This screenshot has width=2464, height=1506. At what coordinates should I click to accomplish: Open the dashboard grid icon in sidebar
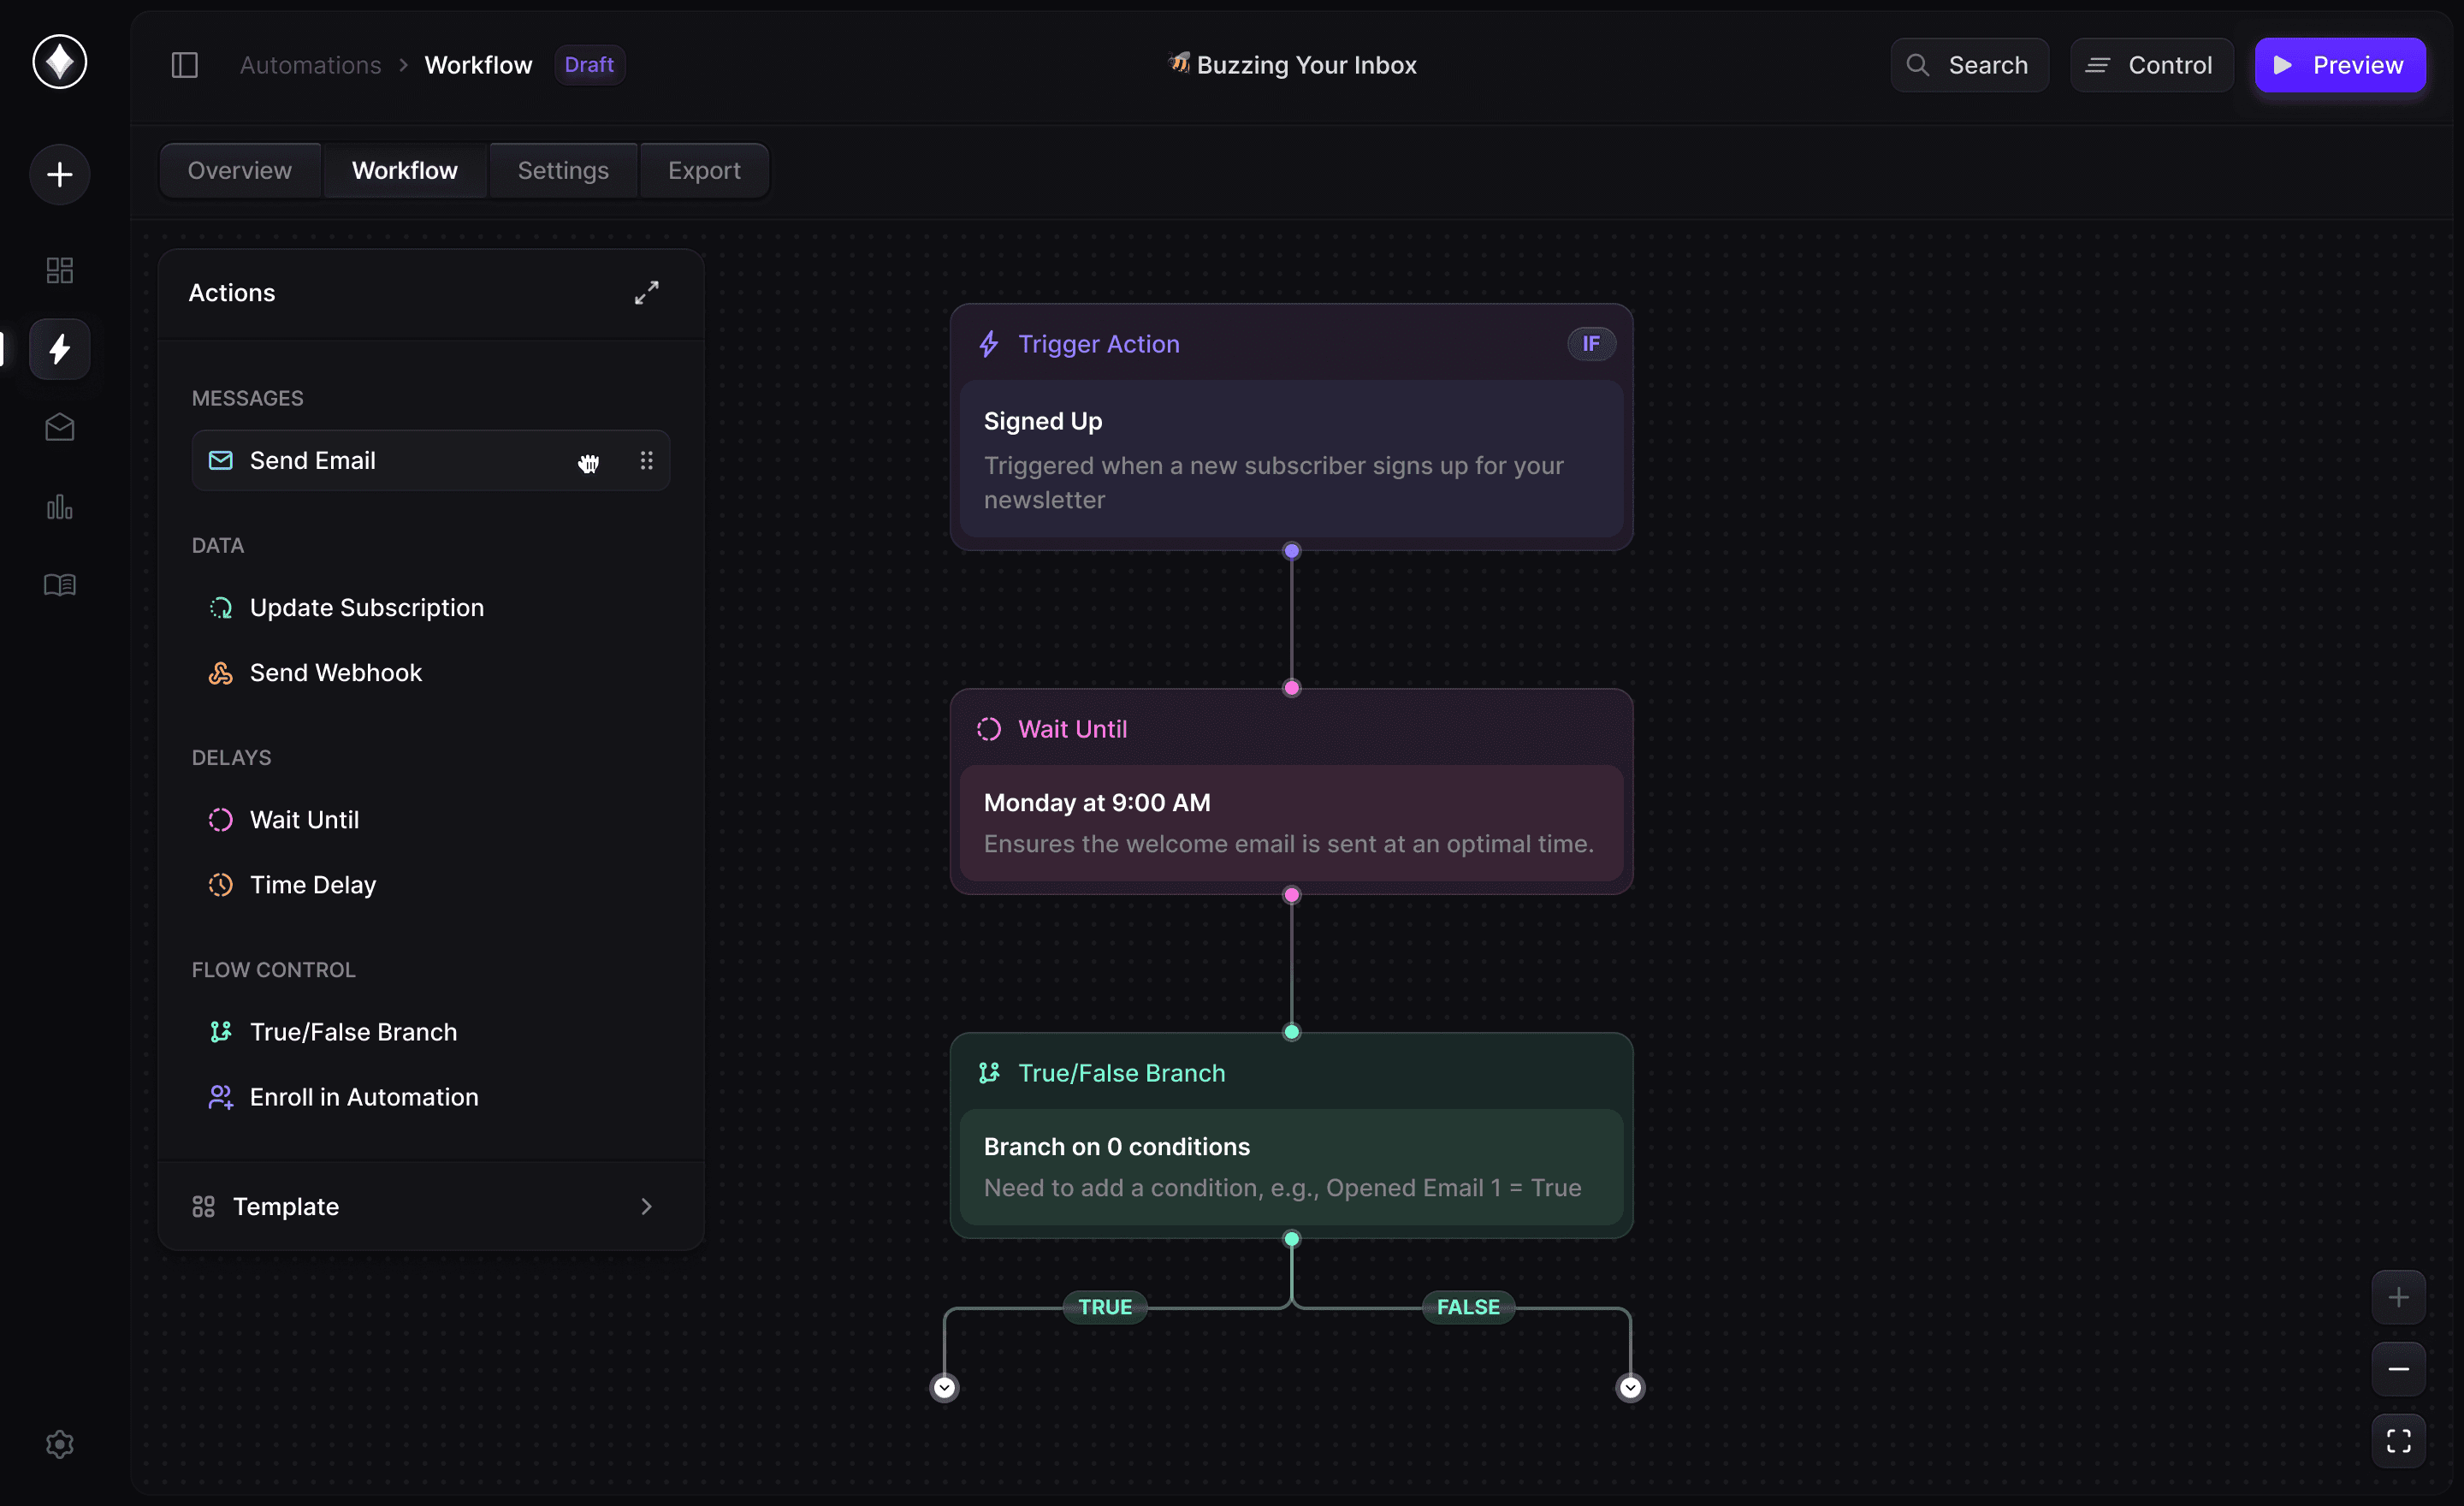click(60, 270)
